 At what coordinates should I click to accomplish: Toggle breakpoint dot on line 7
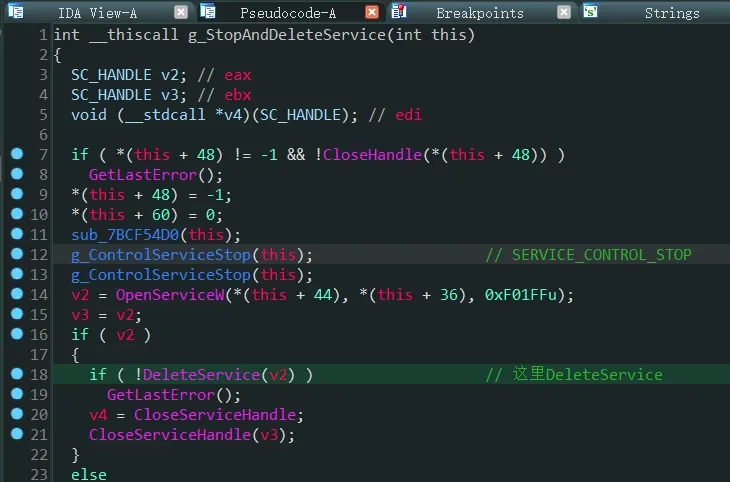17,154
